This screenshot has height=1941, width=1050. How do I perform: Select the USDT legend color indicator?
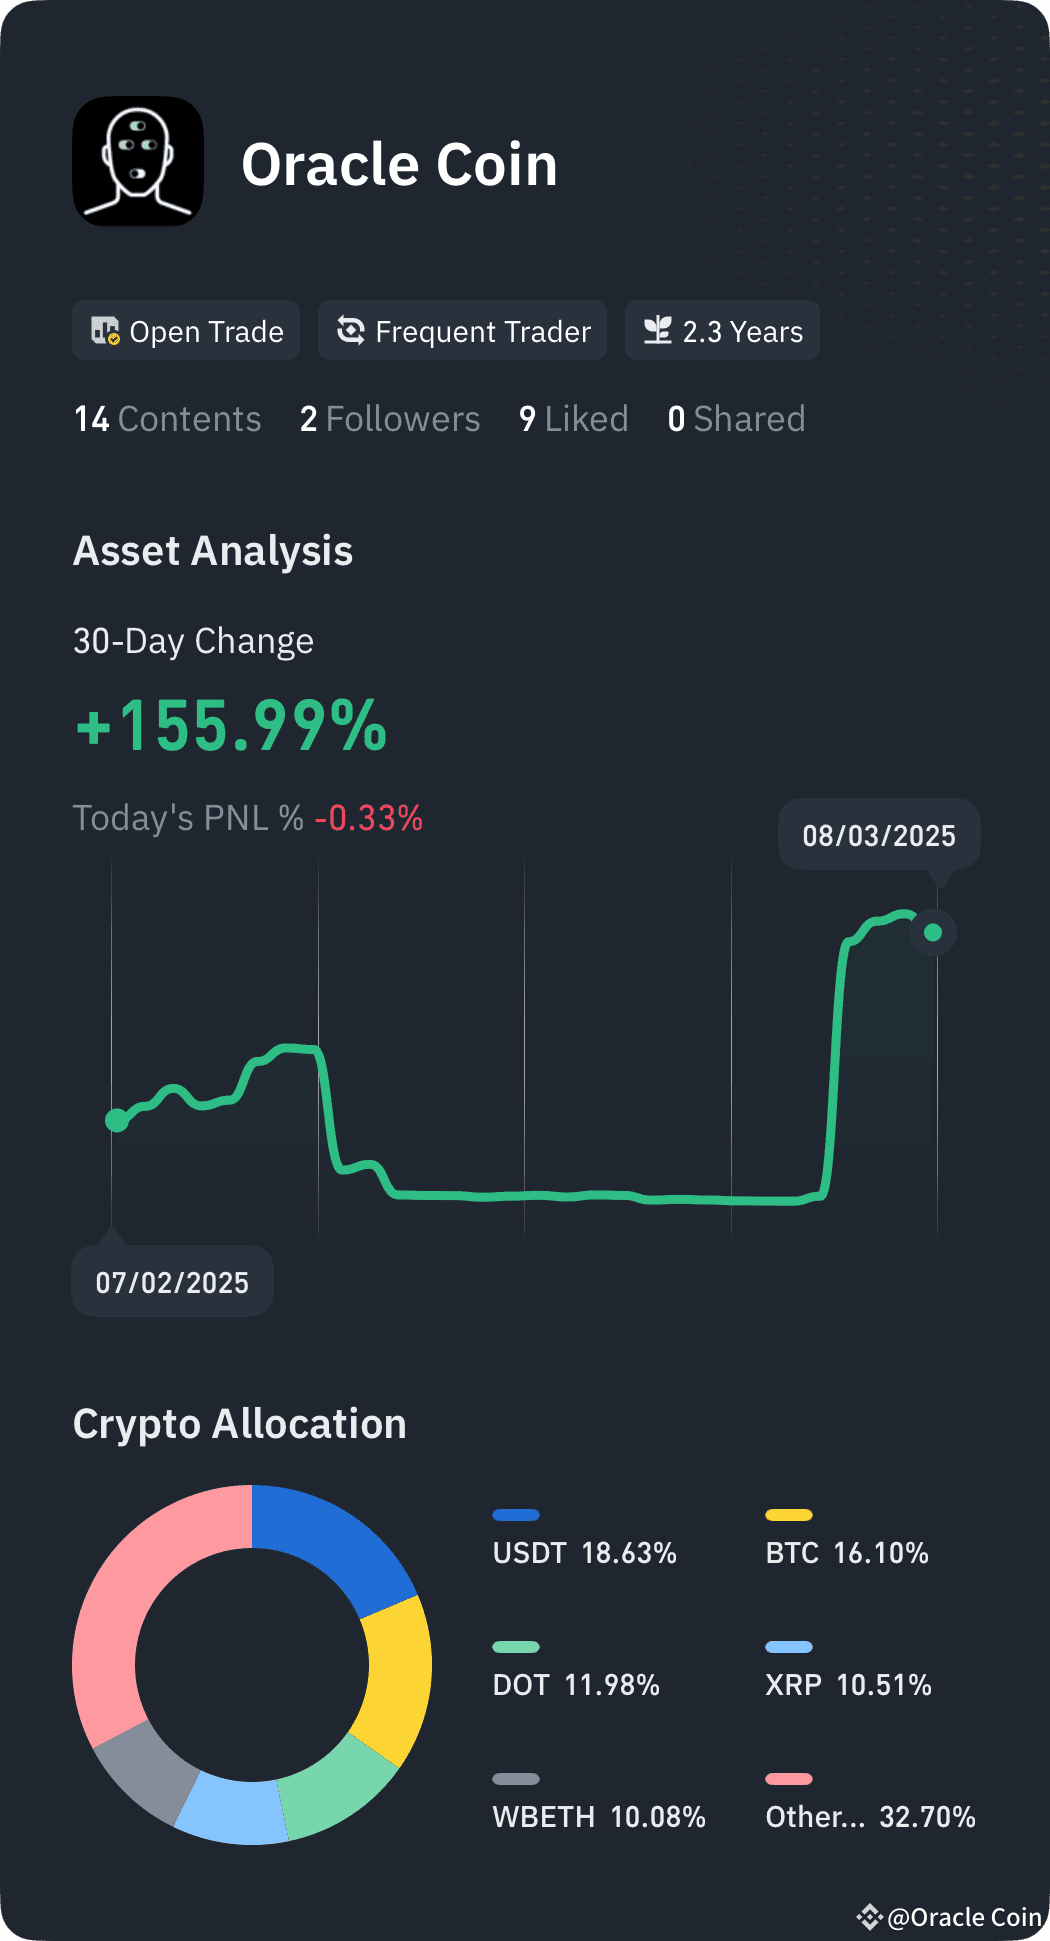pyautogui.click(x=517, y=1514)
